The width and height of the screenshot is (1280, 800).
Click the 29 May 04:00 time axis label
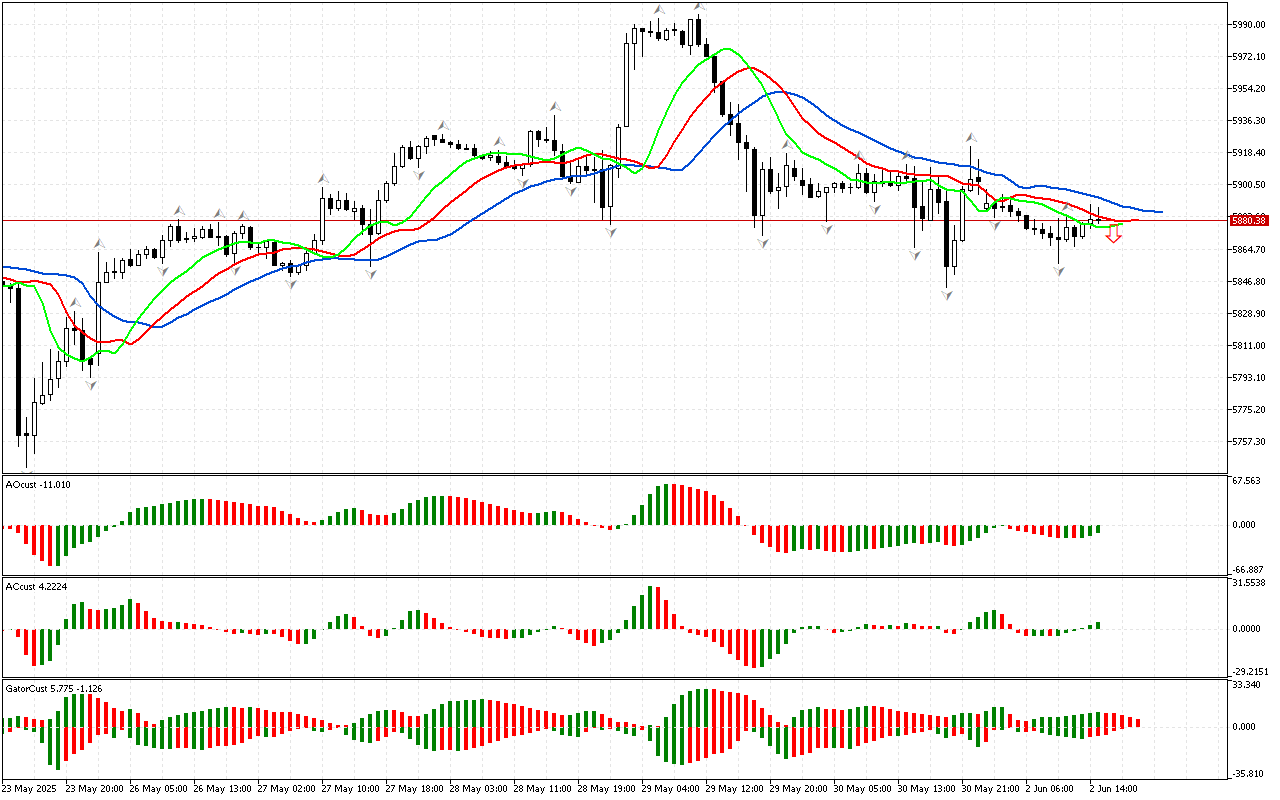pos(670,788)
